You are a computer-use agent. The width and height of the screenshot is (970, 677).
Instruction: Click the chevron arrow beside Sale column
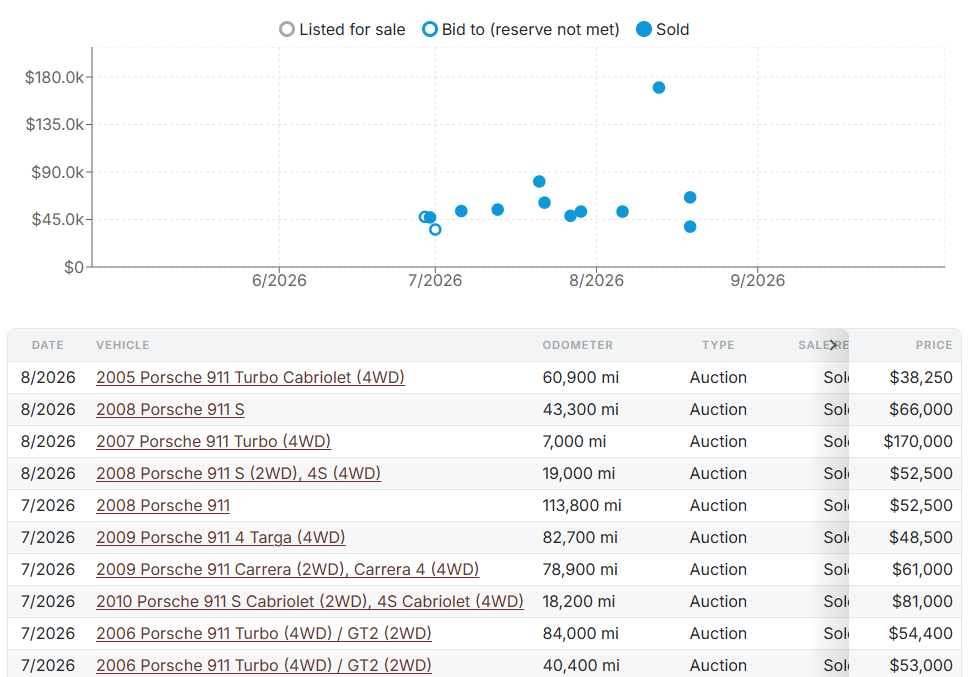point(833,345)
